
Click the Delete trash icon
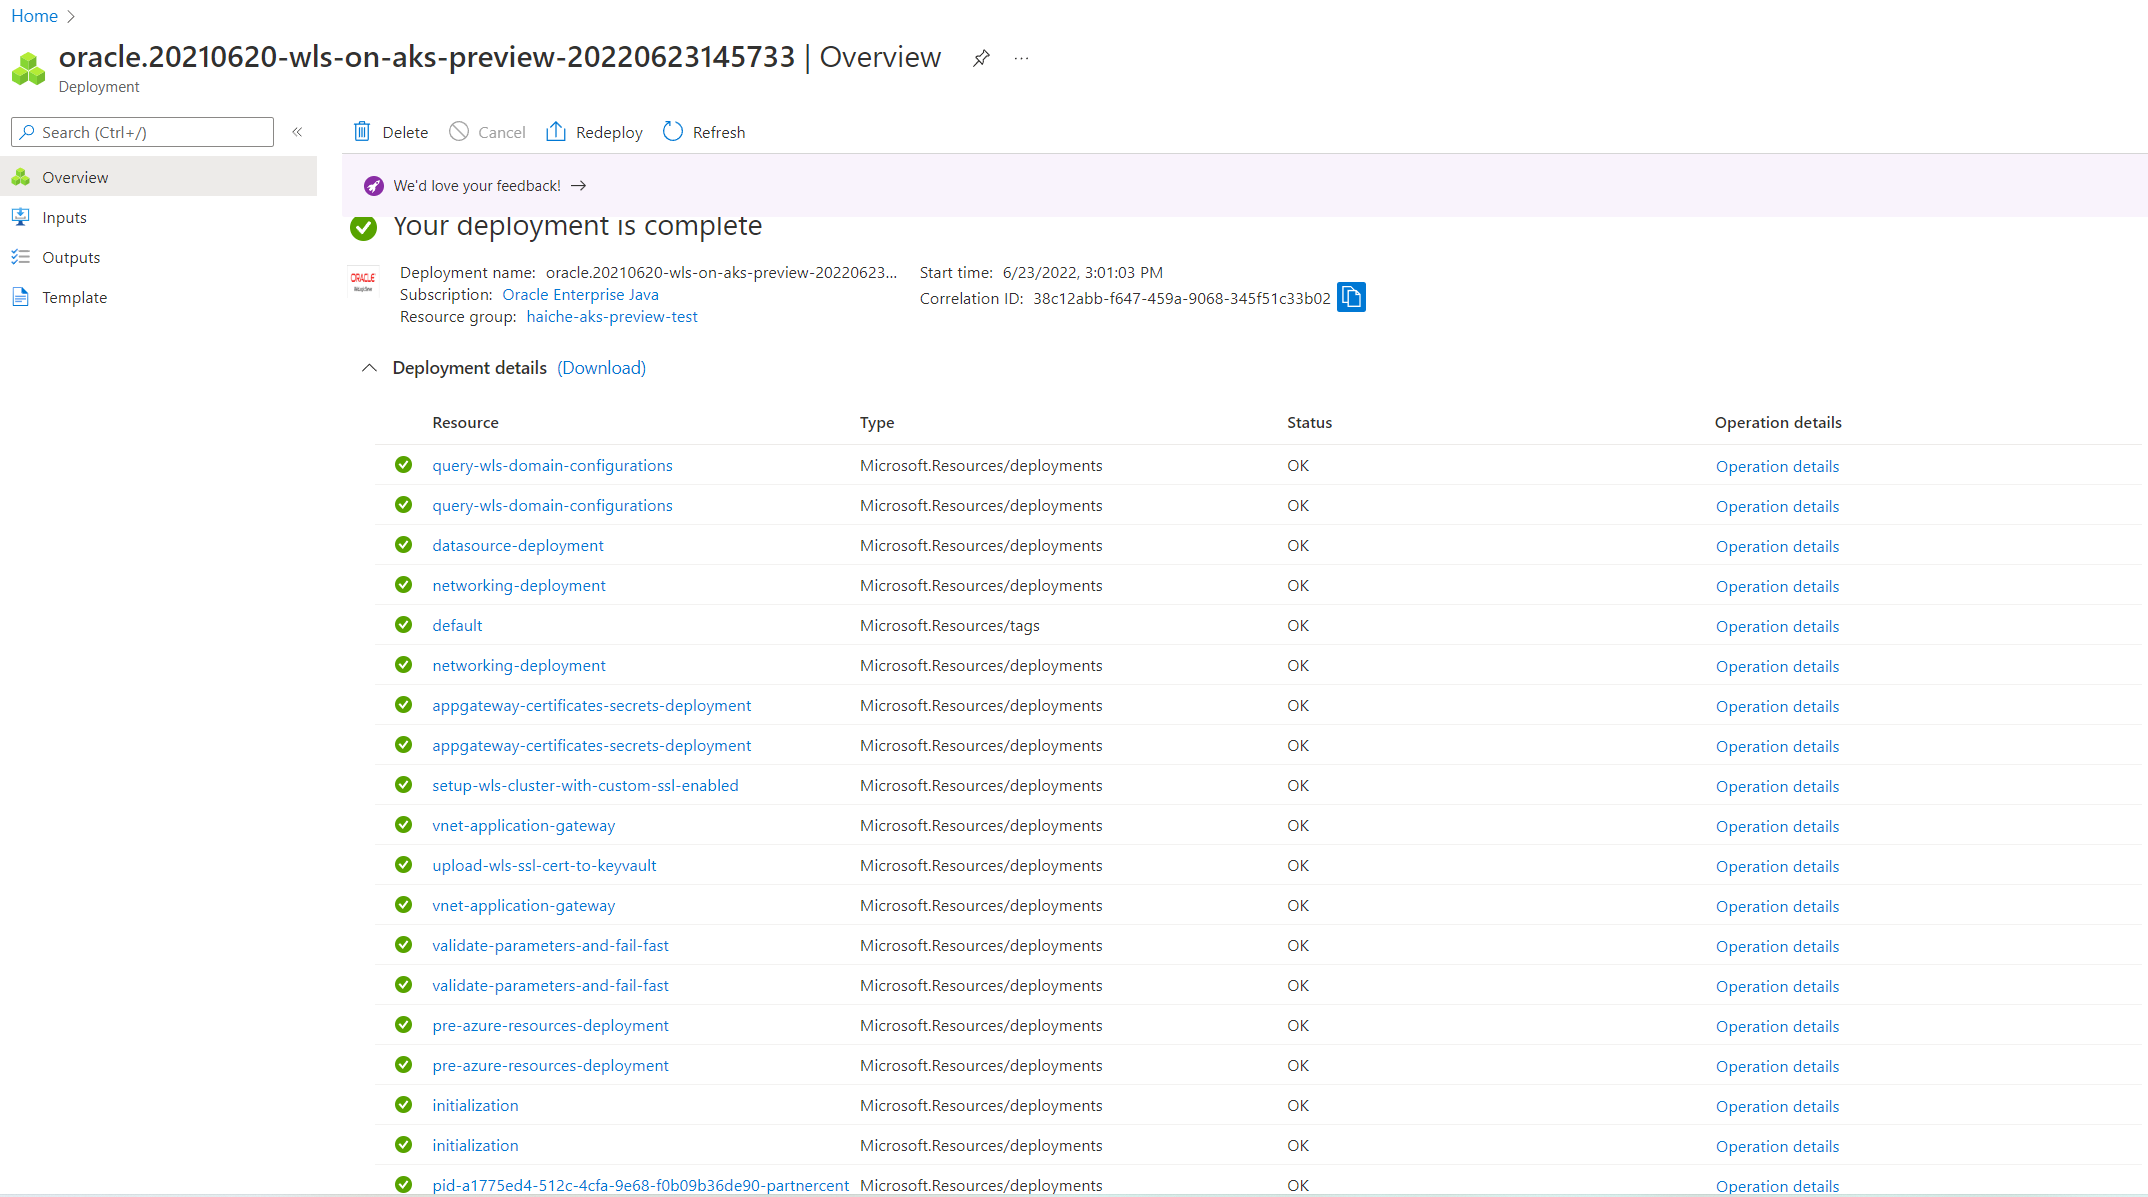(362, 132)
